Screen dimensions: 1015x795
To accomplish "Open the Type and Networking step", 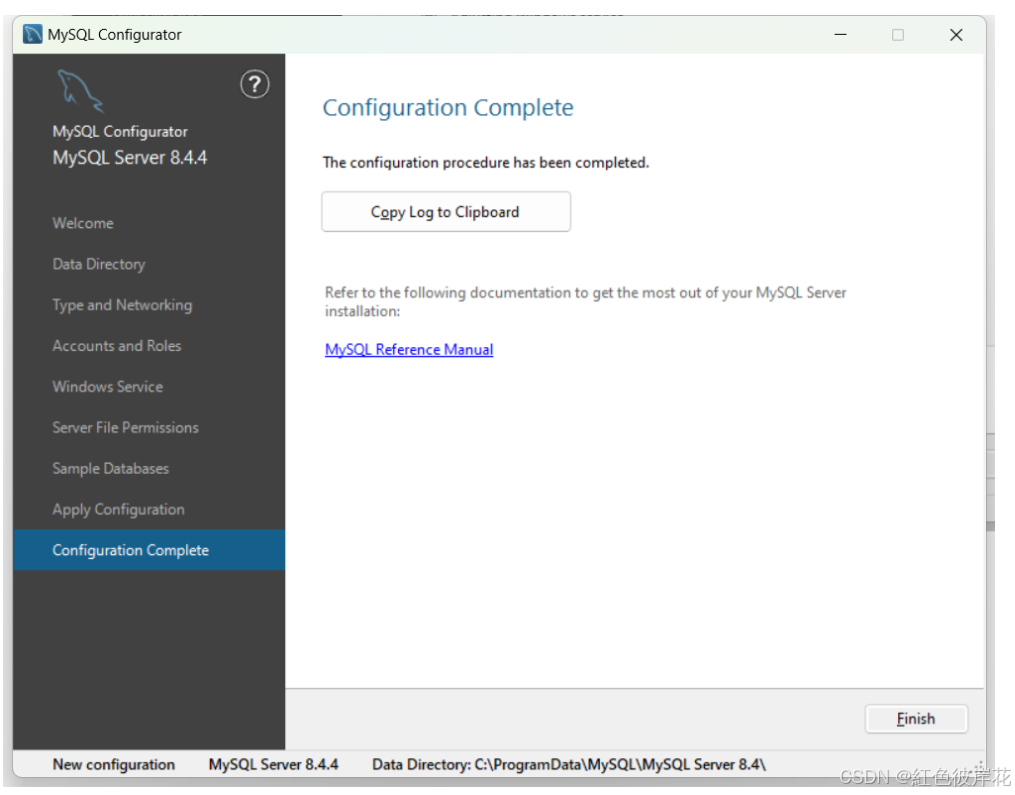I will pyautogui.click(x=122, y=305).
